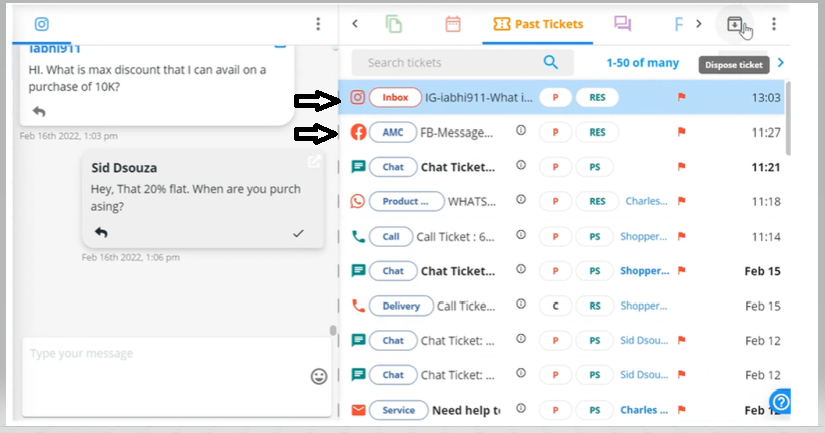Click the help question mark icon

point(781,402)
